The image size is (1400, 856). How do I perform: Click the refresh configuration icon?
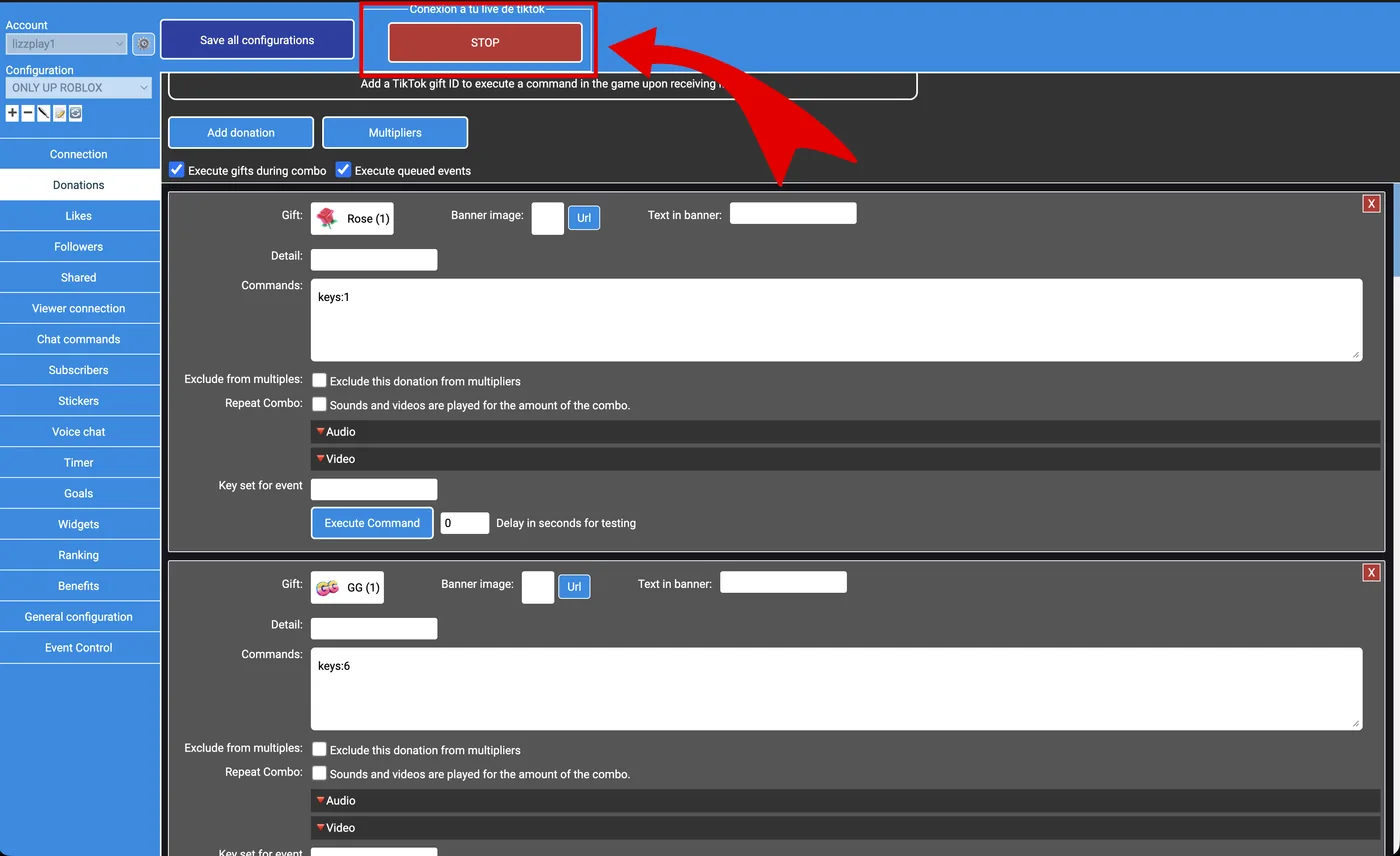[x=76, y=114]
